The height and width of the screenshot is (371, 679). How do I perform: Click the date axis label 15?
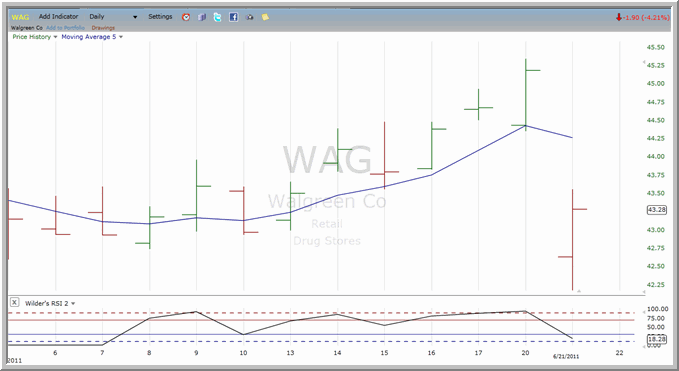click(385, 353)
